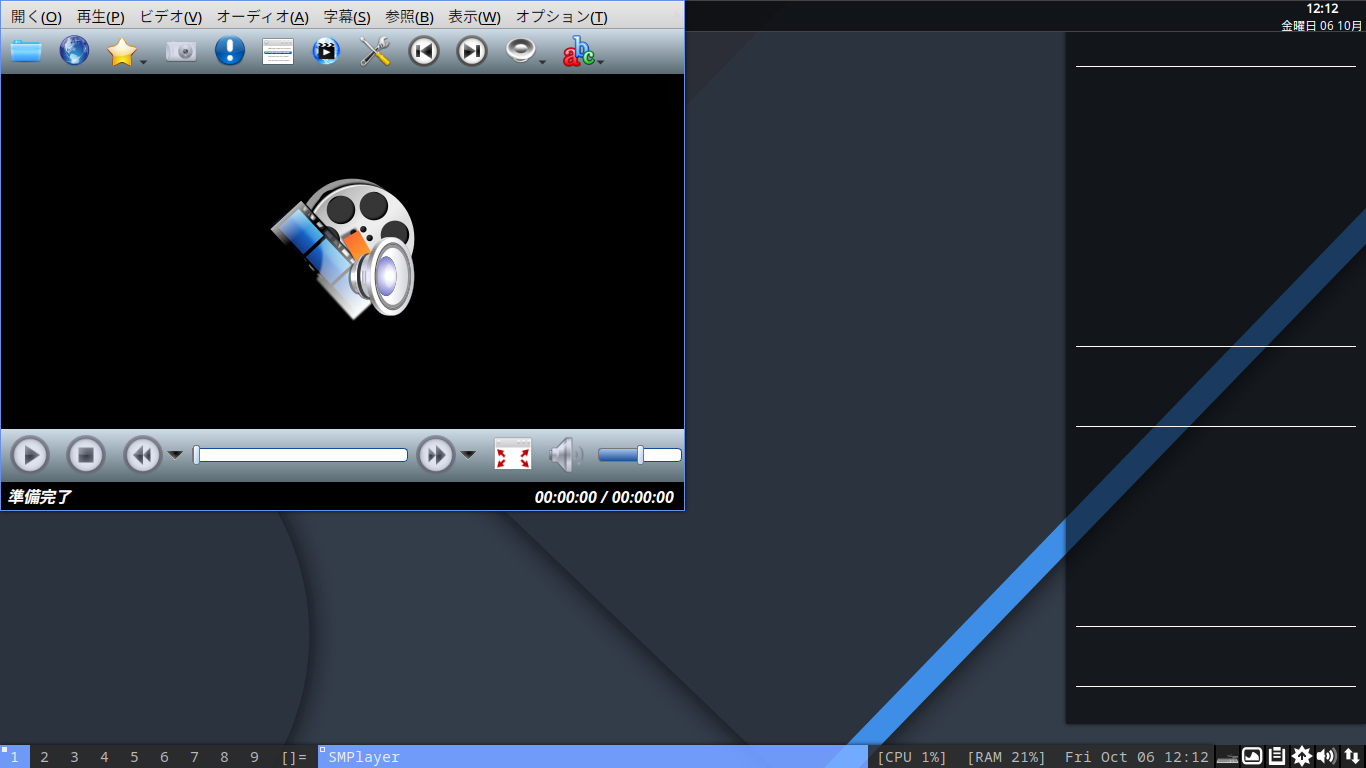Toggle the []= layout indicator

pos(294,757)
